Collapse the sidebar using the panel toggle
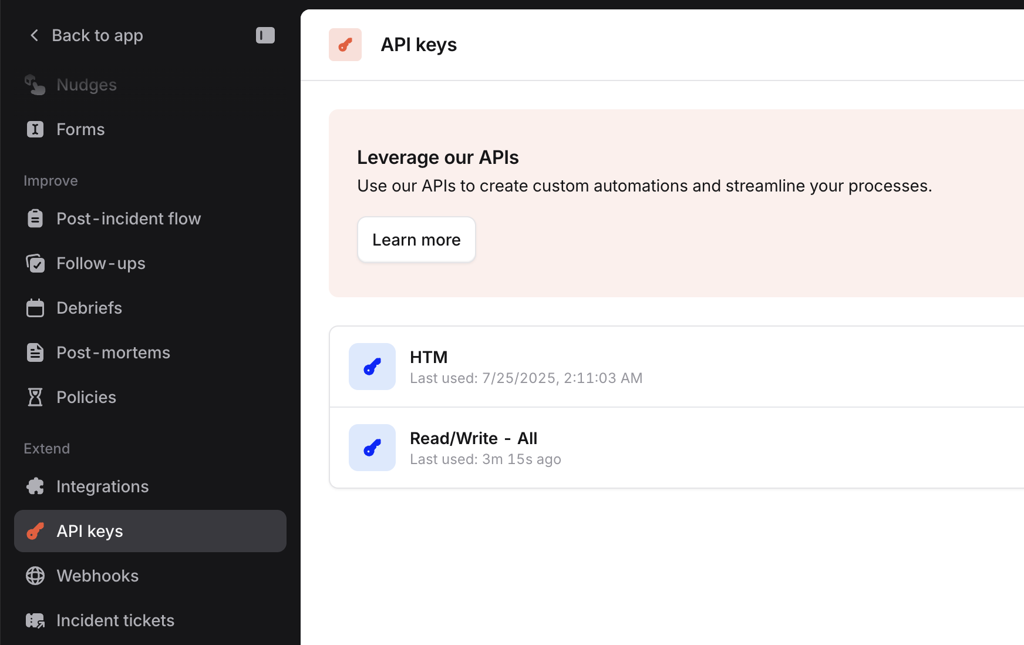This screenshot has width=1024, height=645. [264, 34]
